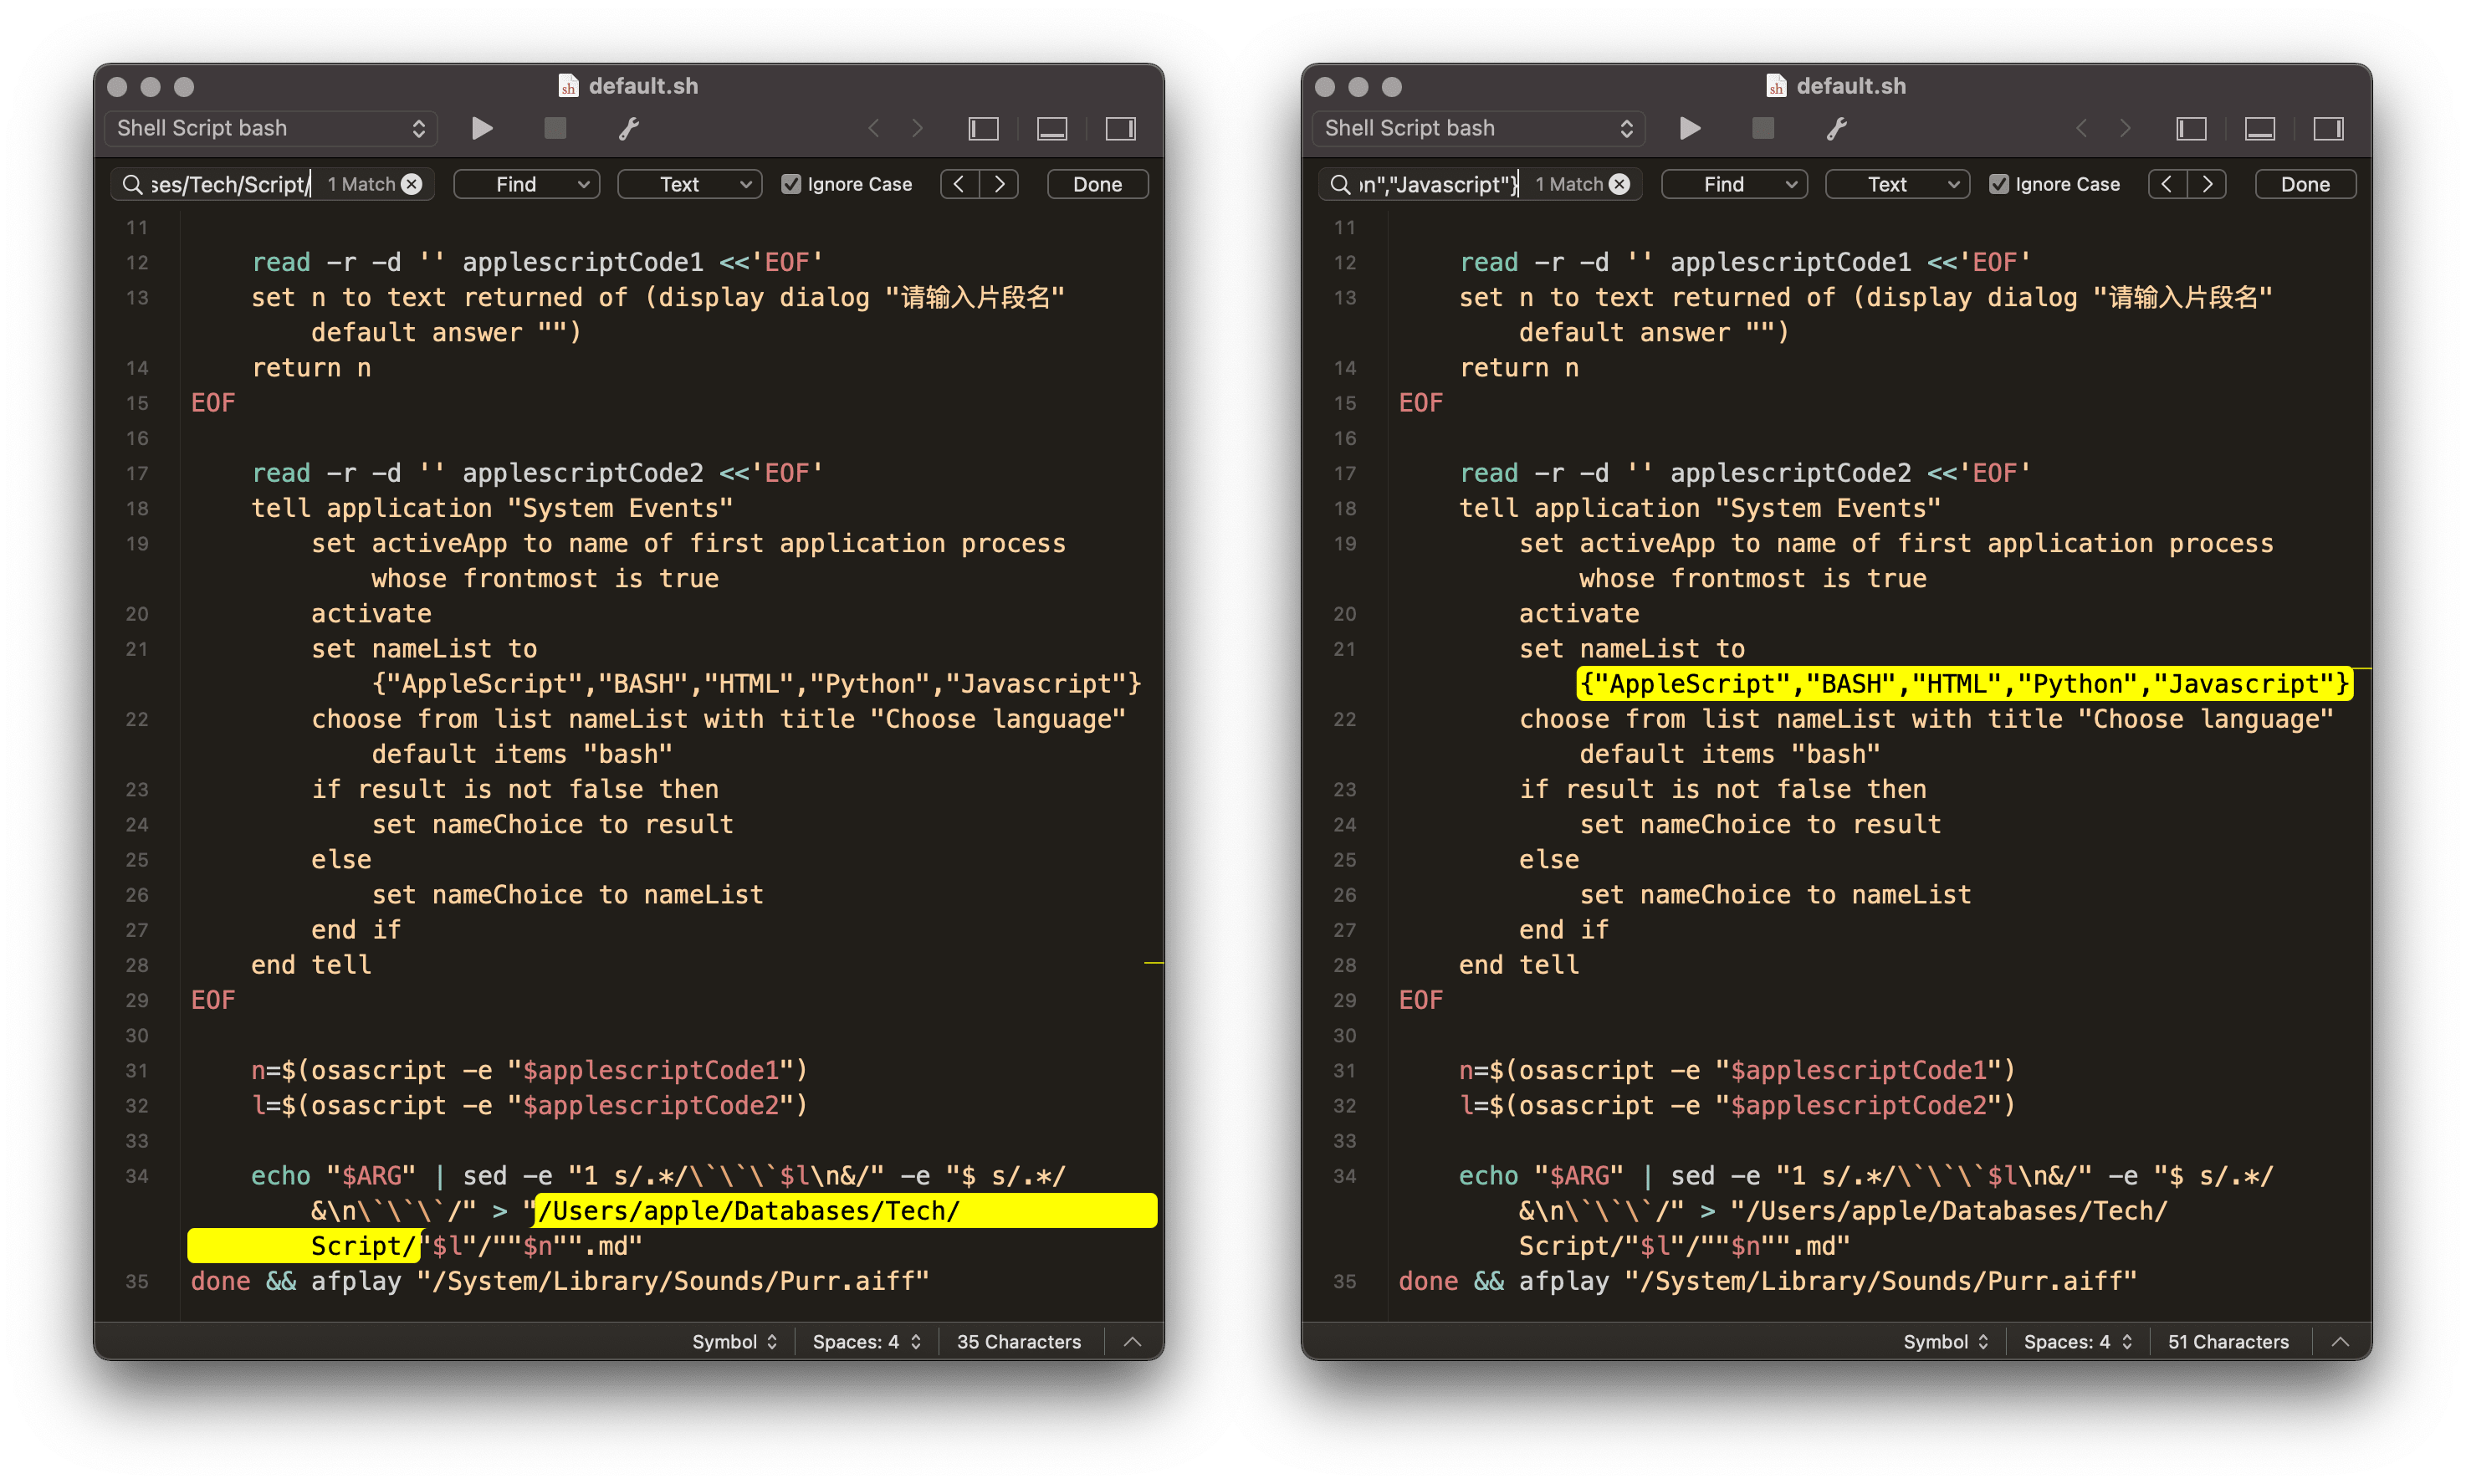Go back in history, left window toolbar
This screenshot has width=2466, height=1484.
coord(874,128)
